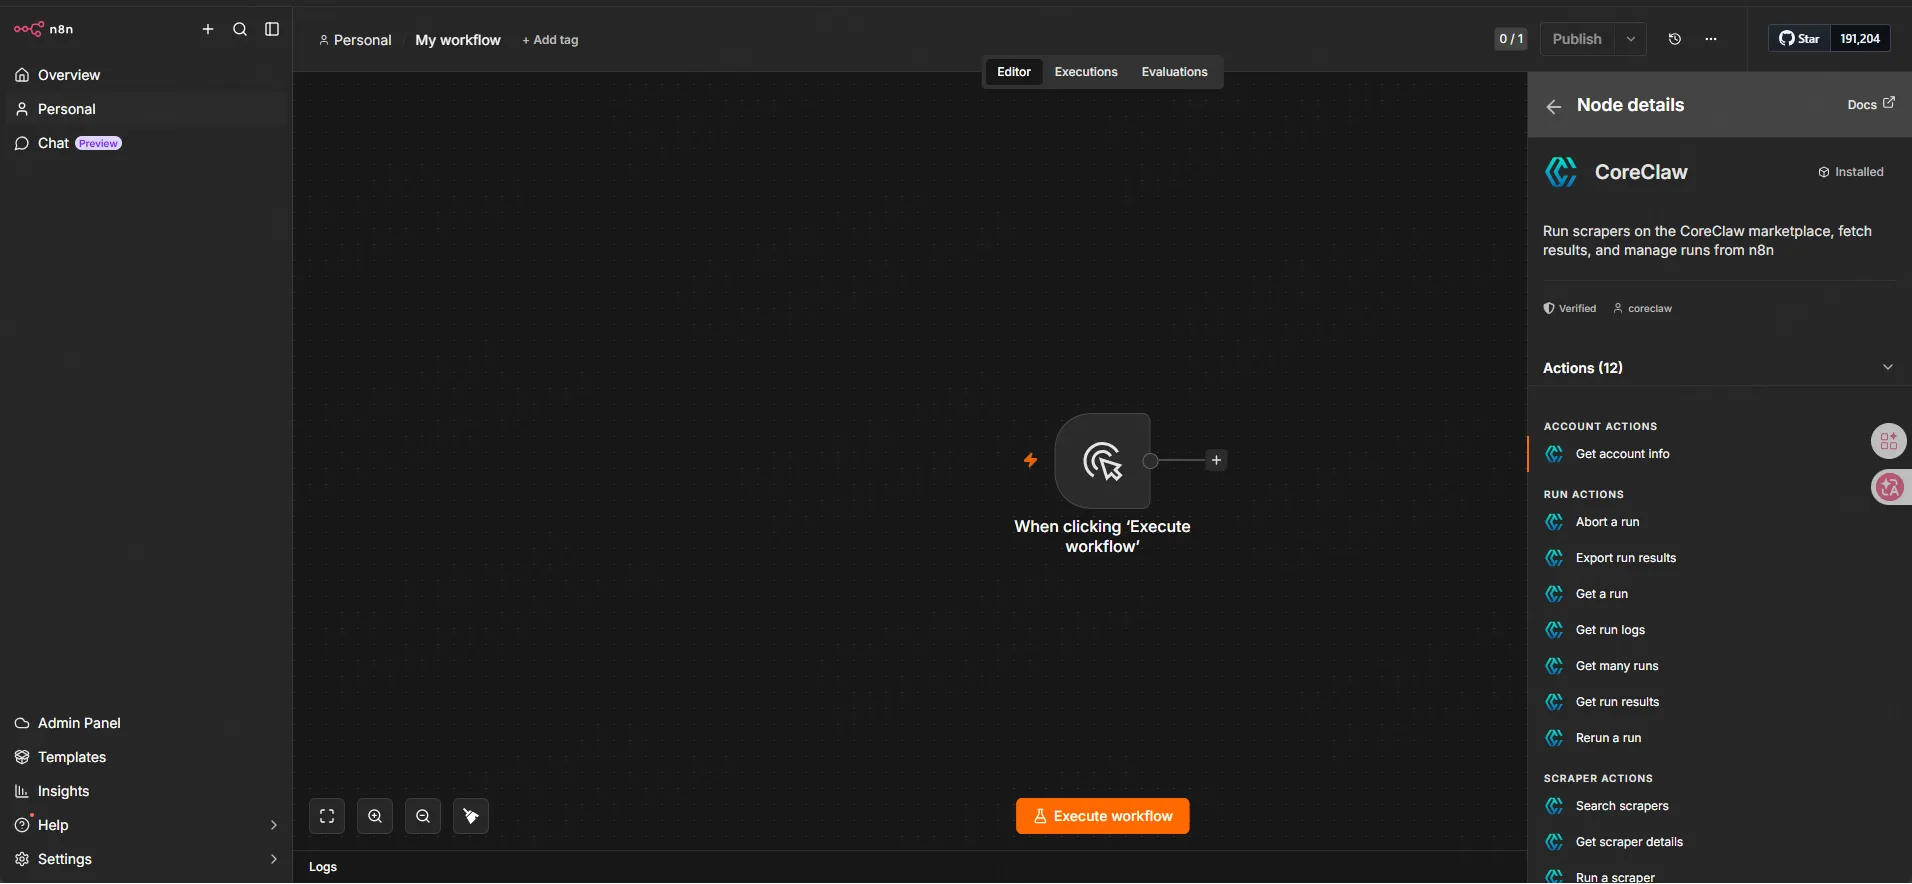
Task: Zoom out on the canvas
Action: 423,816
